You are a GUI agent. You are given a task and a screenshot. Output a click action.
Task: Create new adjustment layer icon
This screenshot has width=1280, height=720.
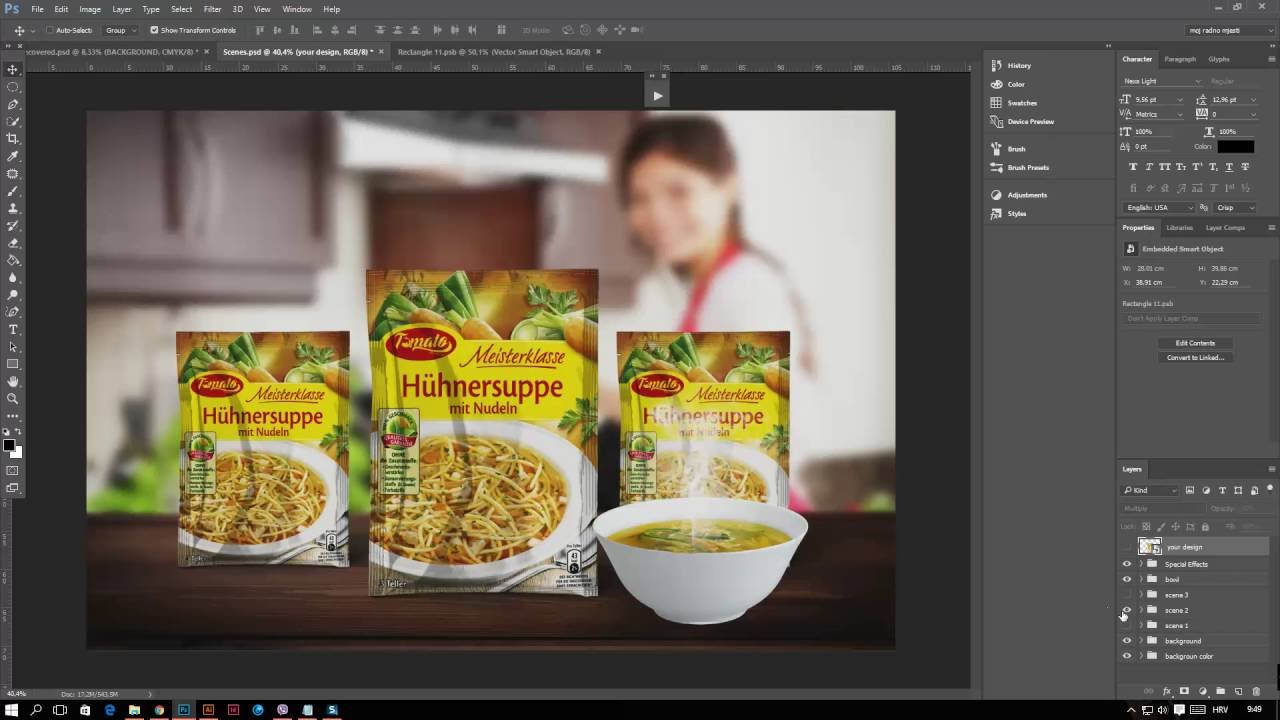point(1202,691)
